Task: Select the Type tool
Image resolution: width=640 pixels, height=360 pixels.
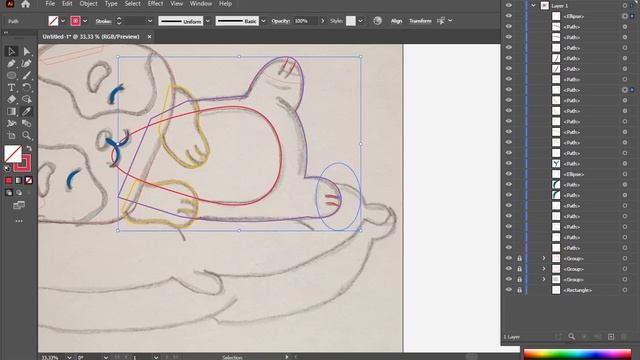Action: coord(11,87)
